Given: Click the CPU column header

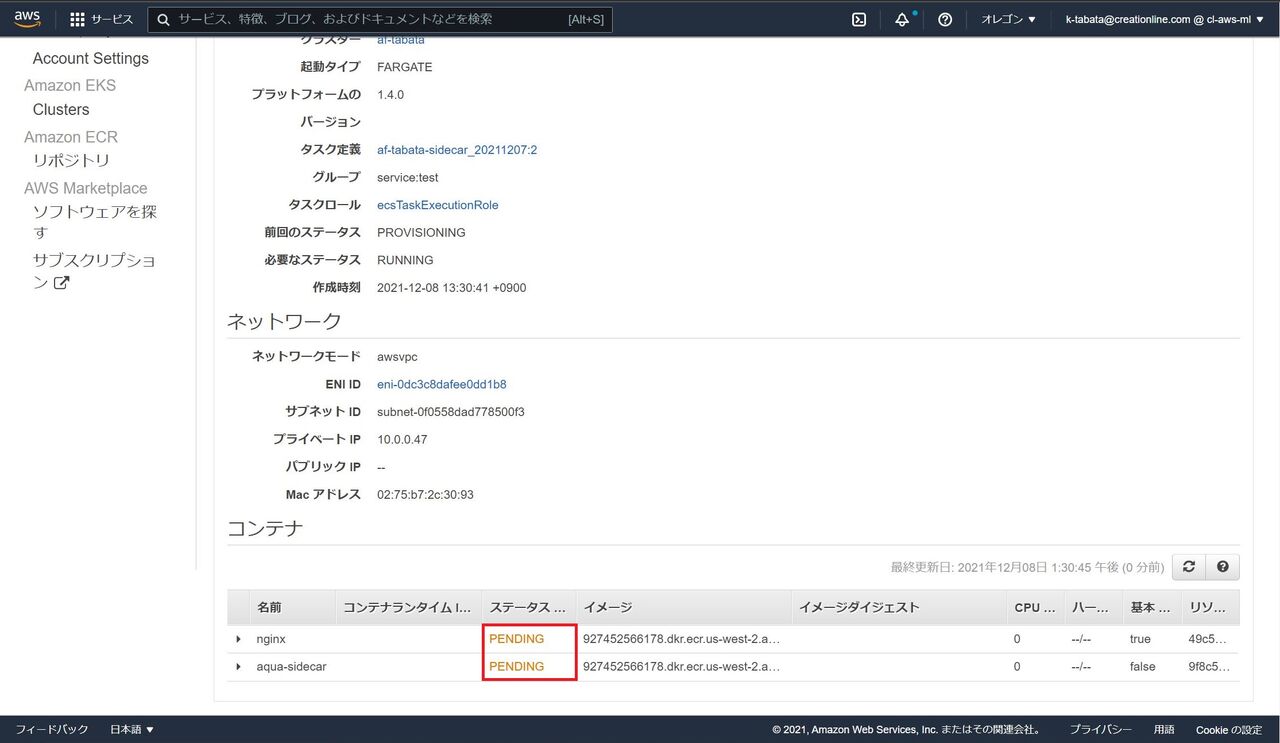Looking at the screenshot, I should pos(1034,608).
